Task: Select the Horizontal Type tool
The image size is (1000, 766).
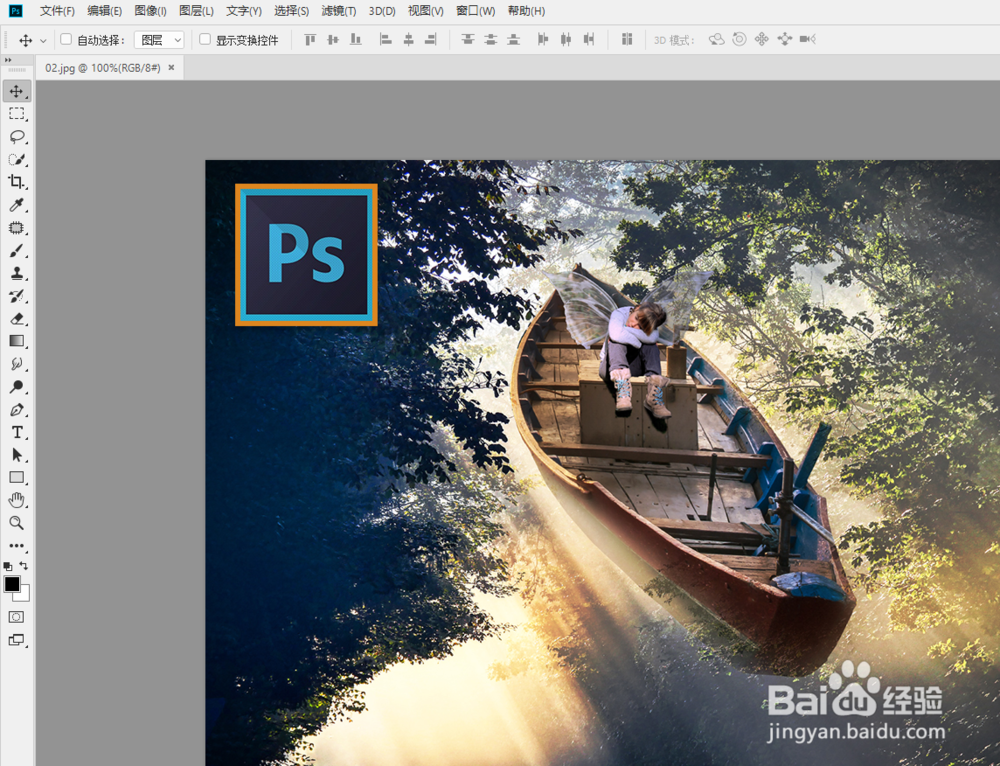Action: [x=17, y=432]
